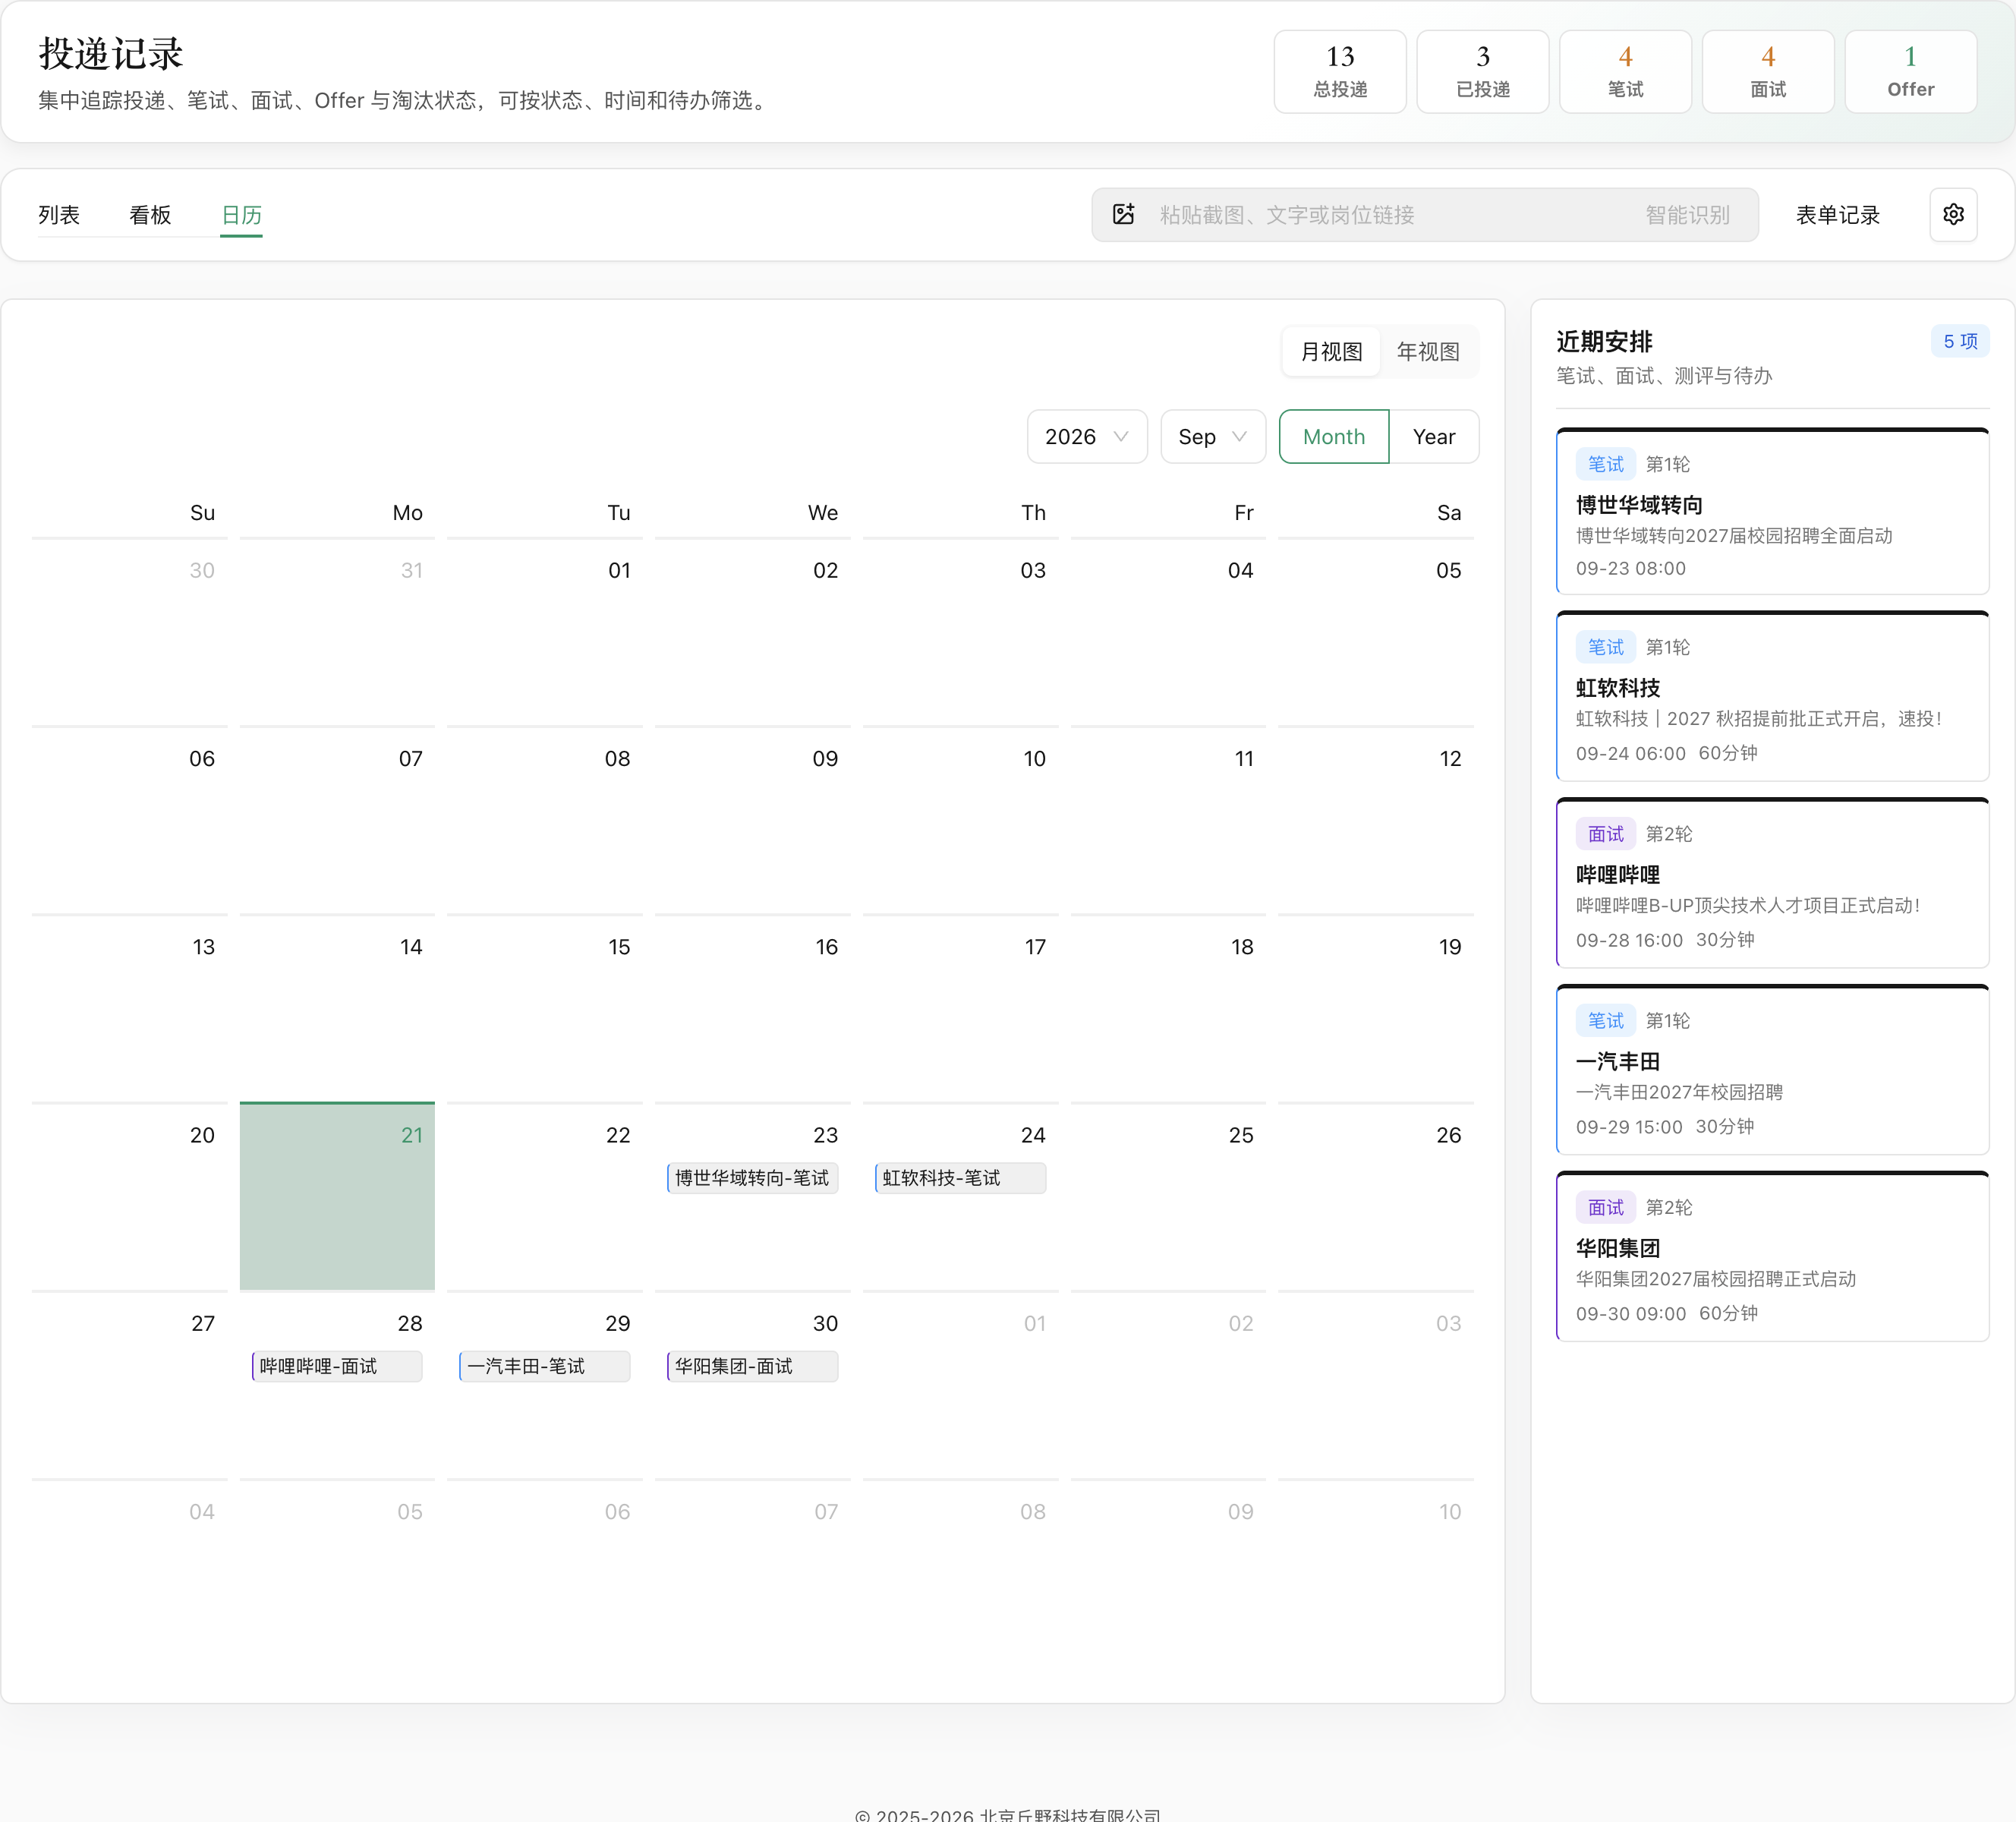The image size is (2016, 1822).
Task: Open the 华阳集团 schedule card
Action: tap(1772, 1256)
